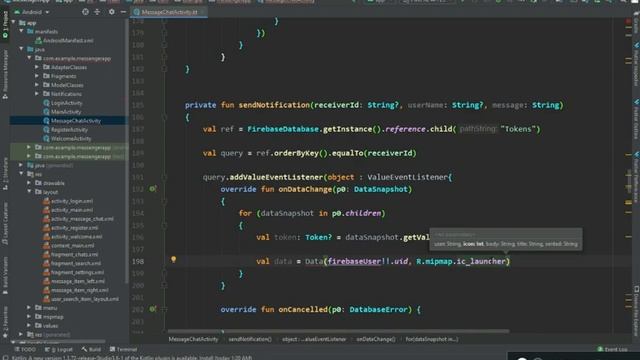Collapse the app module node

pyautogui.click(x=14, y=23)
